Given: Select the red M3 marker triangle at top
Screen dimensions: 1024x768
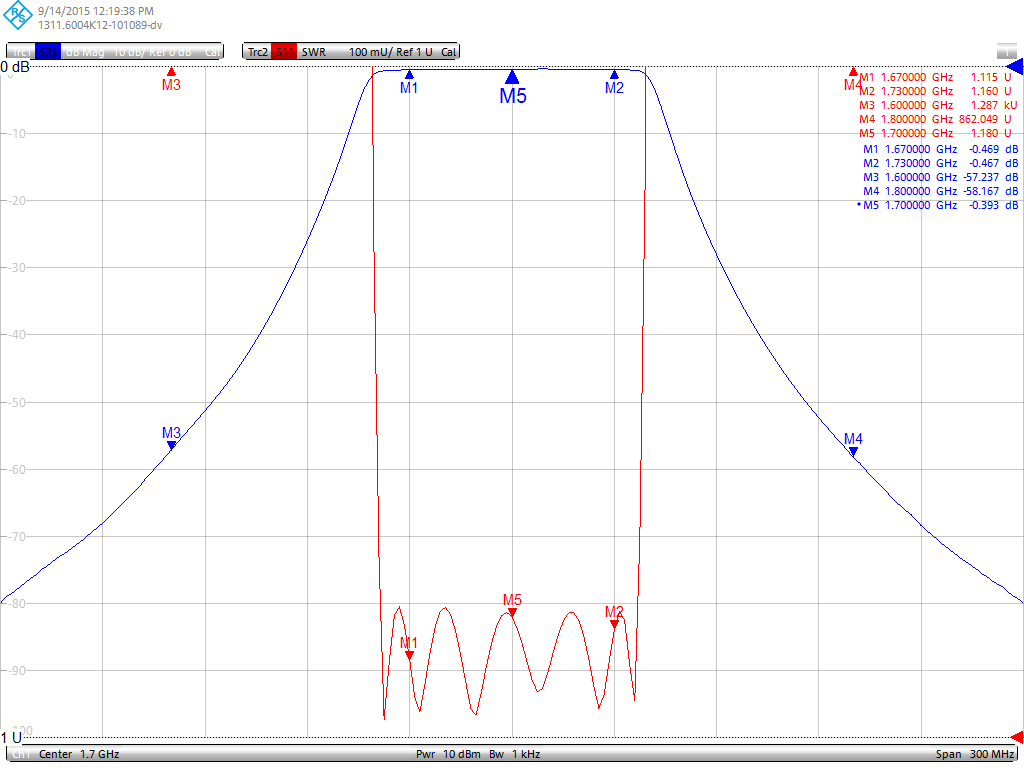Looking at the screenshot, I should coord(171,71).
